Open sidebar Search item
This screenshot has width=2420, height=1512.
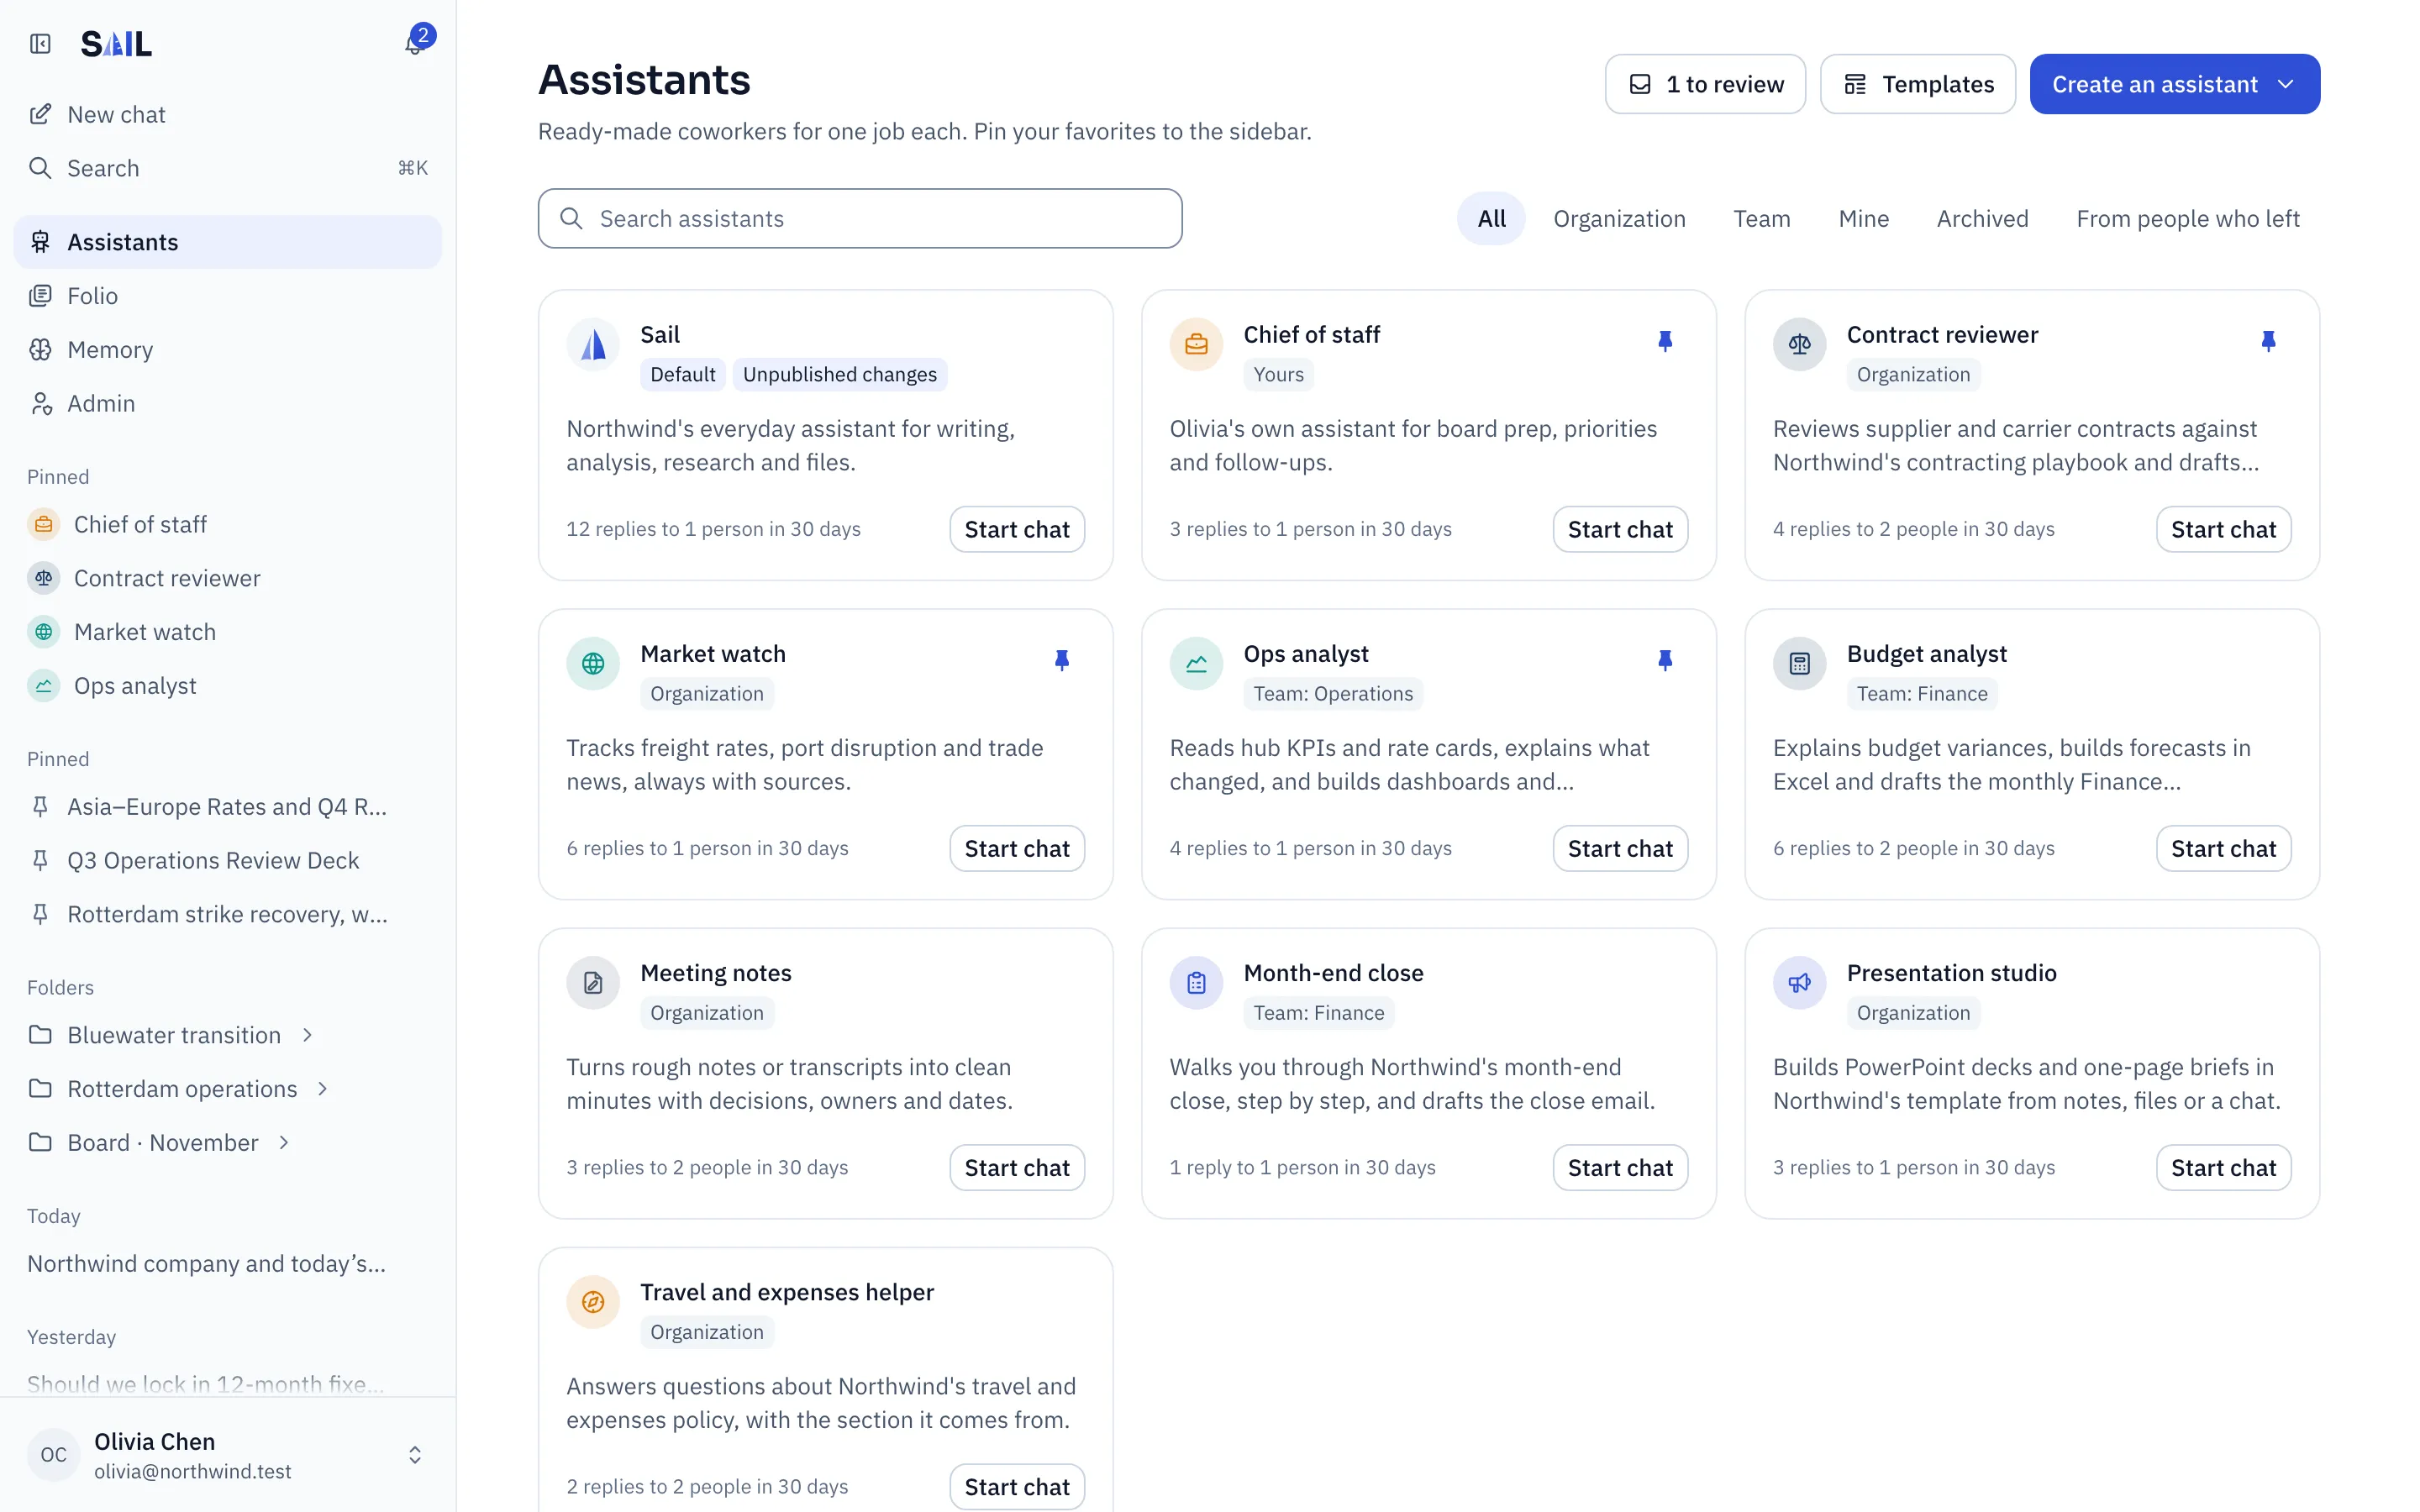coord(228,168)
